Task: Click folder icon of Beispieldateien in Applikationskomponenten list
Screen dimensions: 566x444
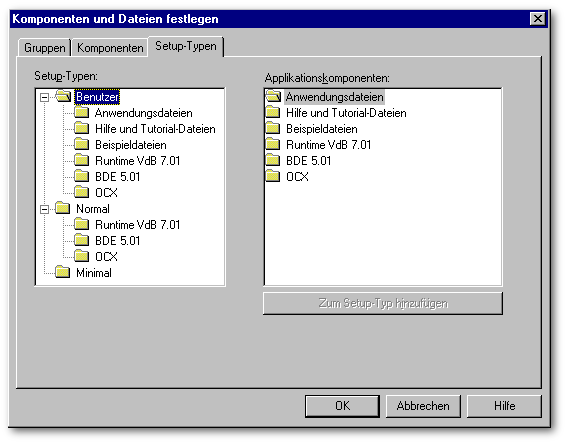Action: tap(273, 129)
